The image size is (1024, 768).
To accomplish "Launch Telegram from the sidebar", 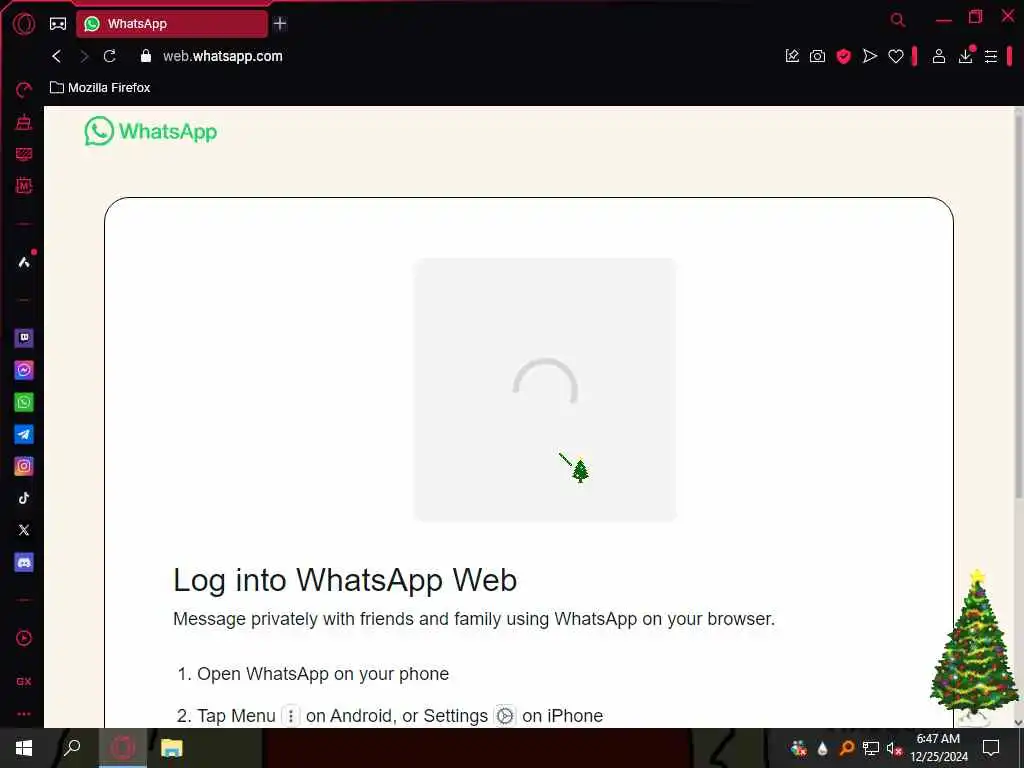I will 24,434.
